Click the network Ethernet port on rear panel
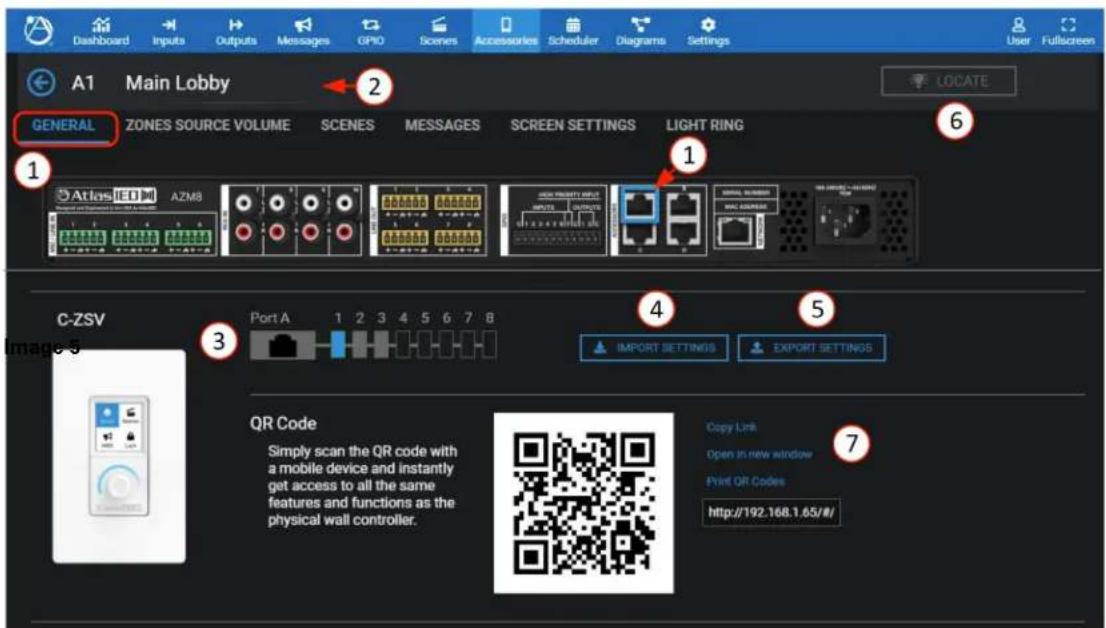1106x628 pixels. coord(734,232)
